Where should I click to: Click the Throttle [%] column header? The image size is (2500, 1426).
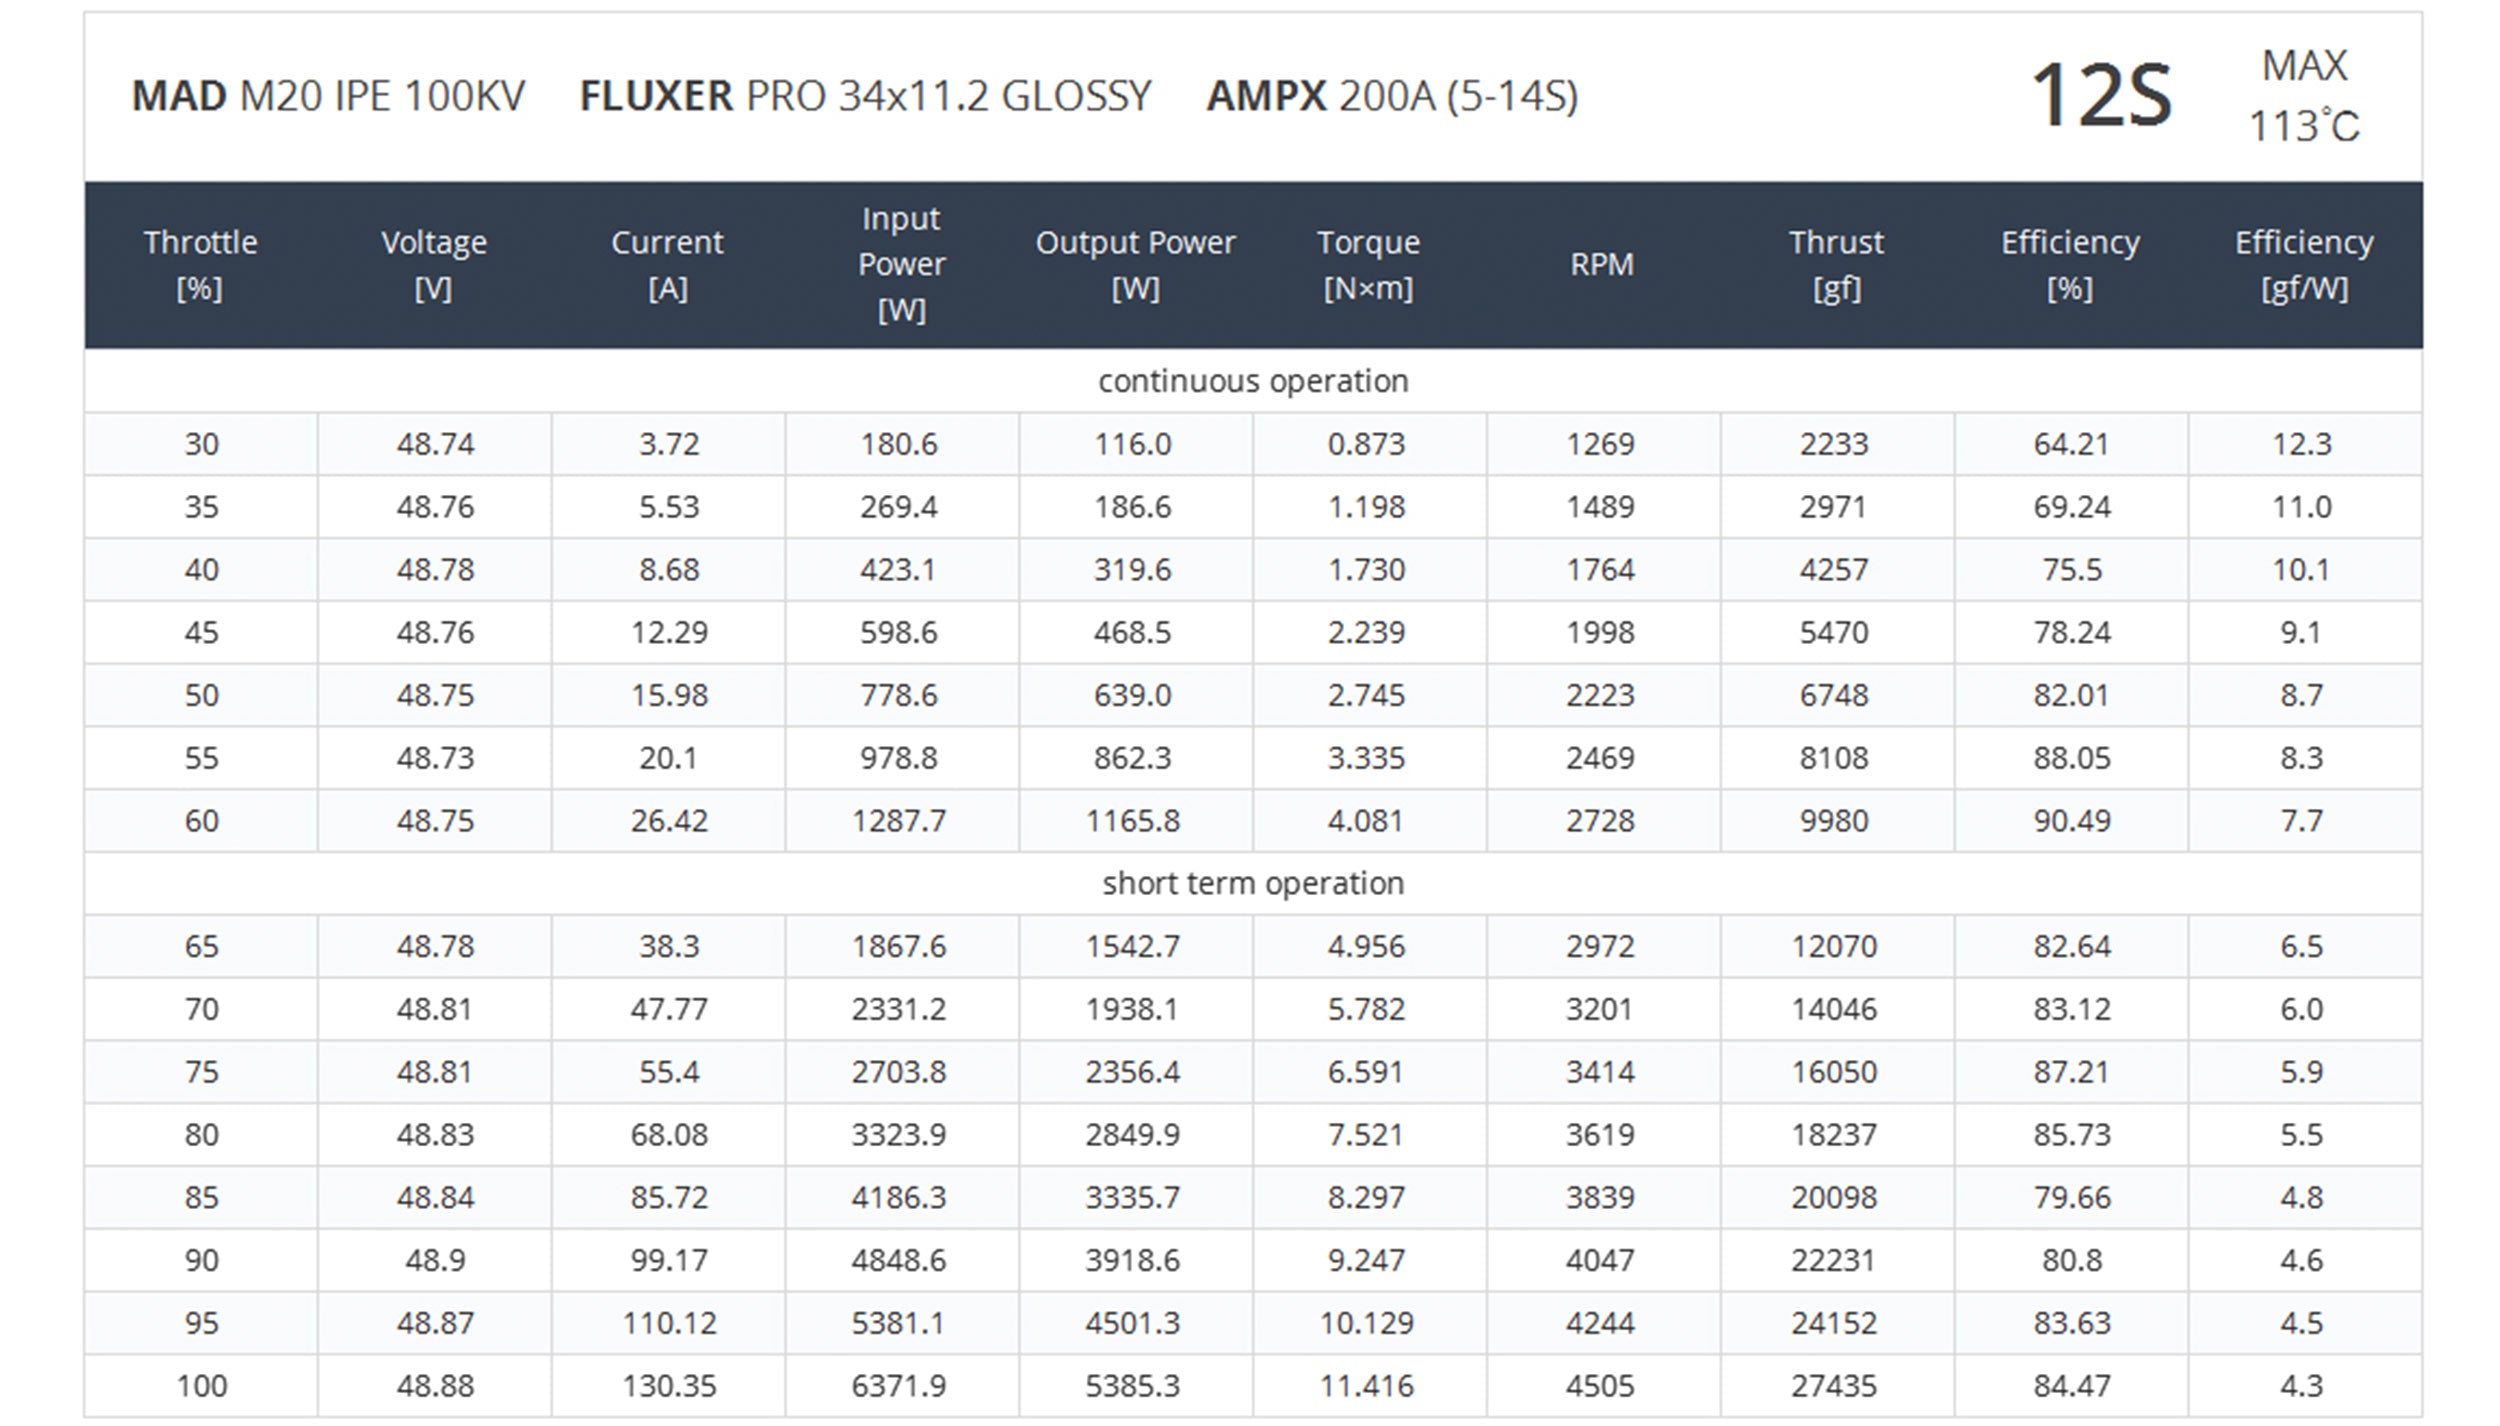(200, 265)
